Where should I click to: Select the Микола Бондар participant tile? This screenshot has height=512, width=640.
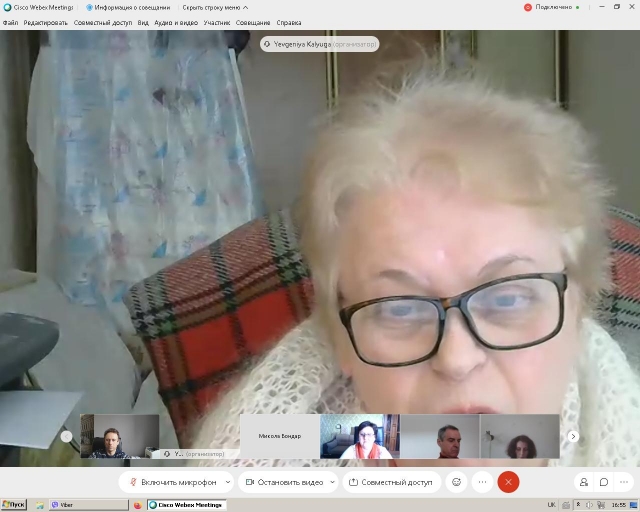coord(280,436)
